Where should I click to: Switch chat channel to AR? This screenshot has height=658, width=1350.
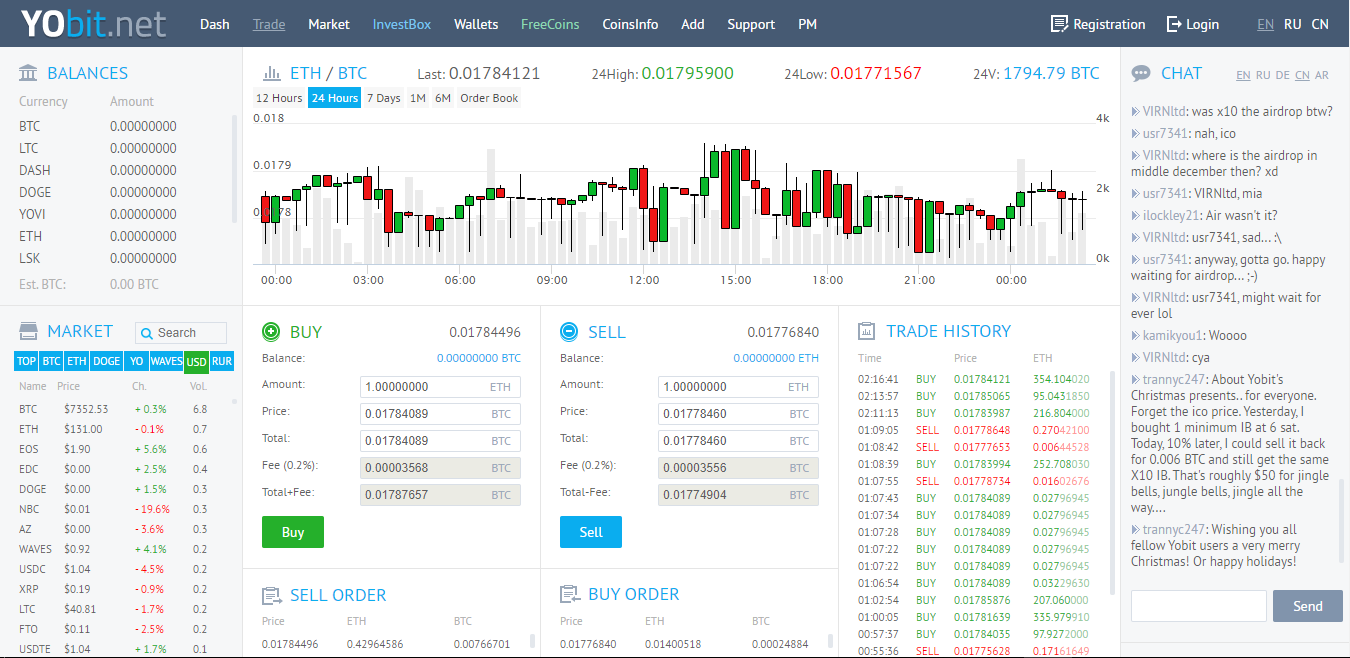(x=1322, y=75)
